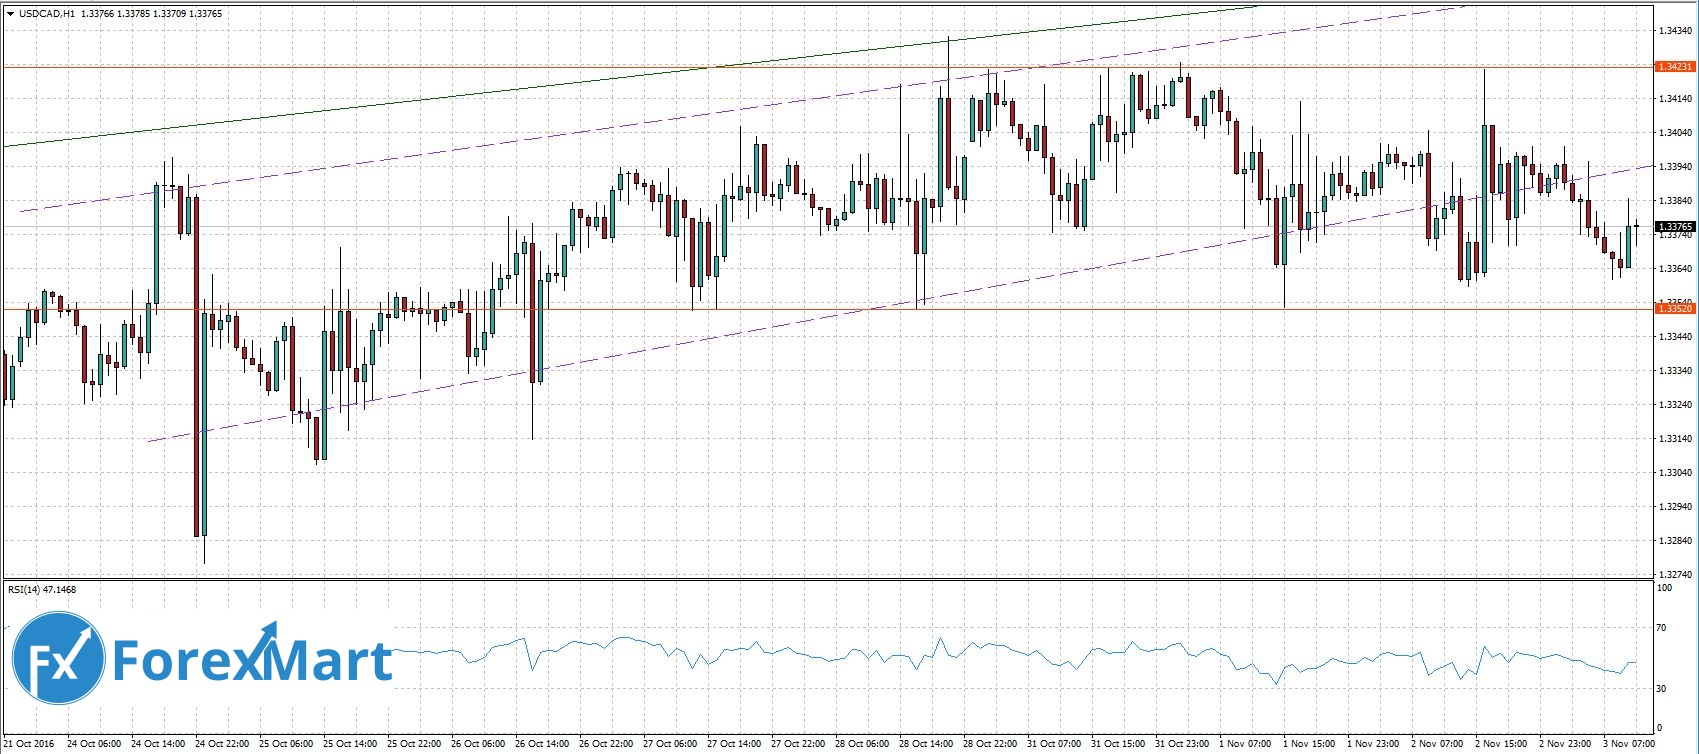Click the 27 Oct 06:00 time label

click(x=670, y=744)
